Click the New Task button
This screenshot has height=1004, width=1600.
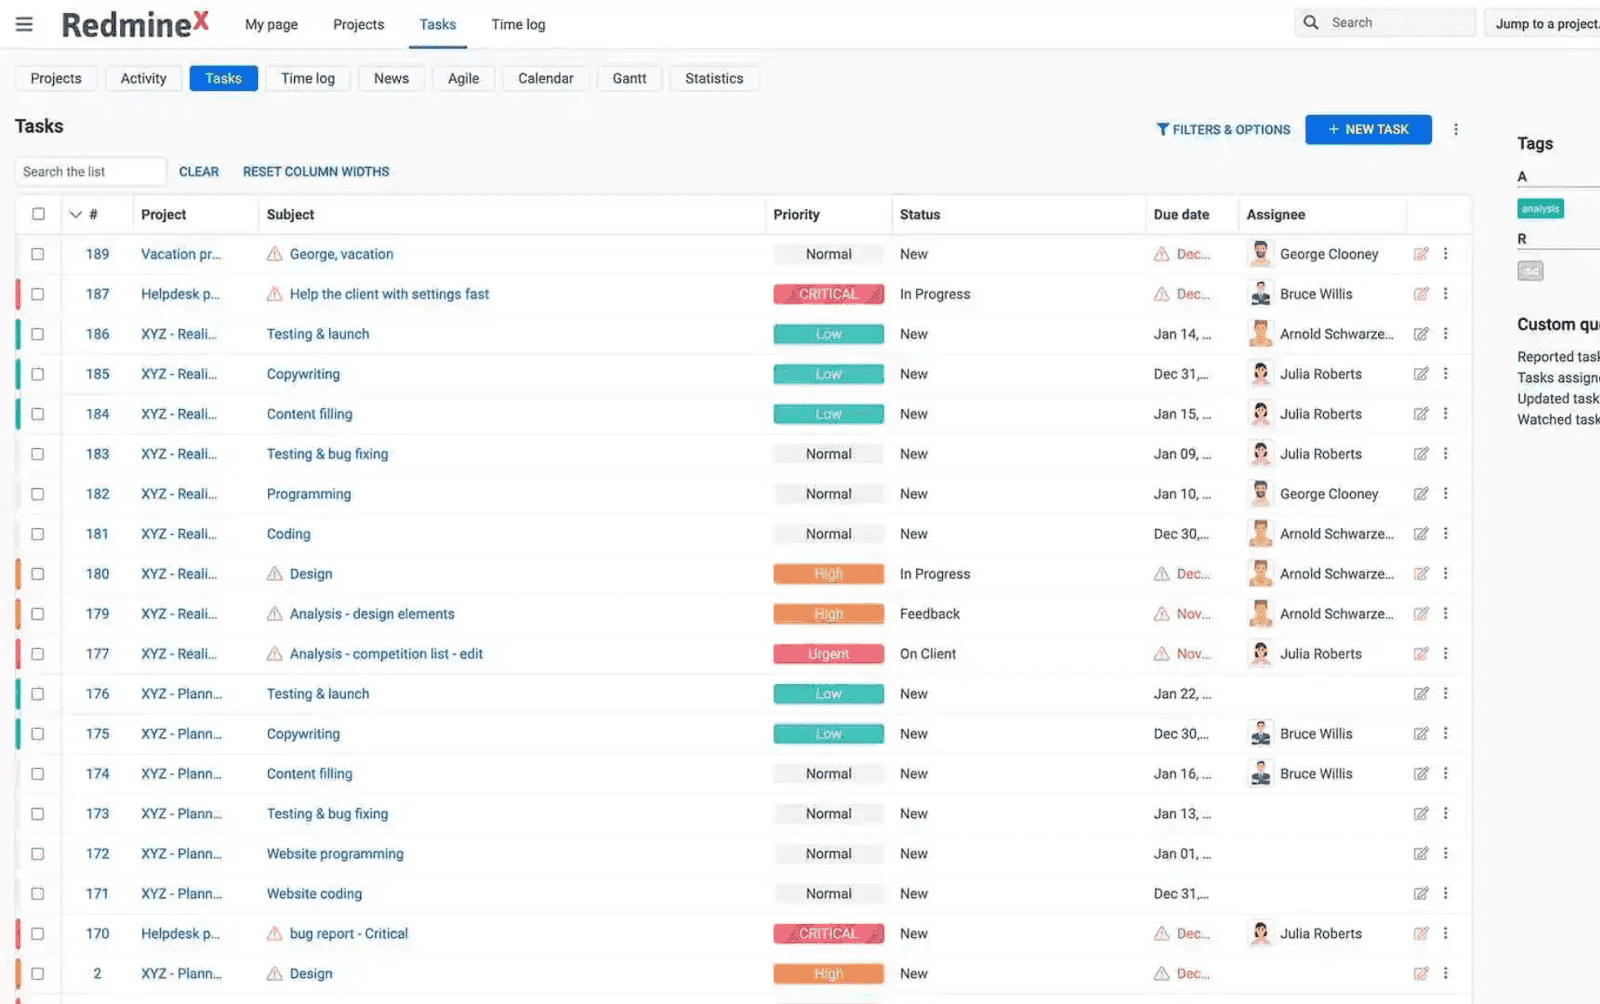pyautogui.click(x=1368, y=129)
